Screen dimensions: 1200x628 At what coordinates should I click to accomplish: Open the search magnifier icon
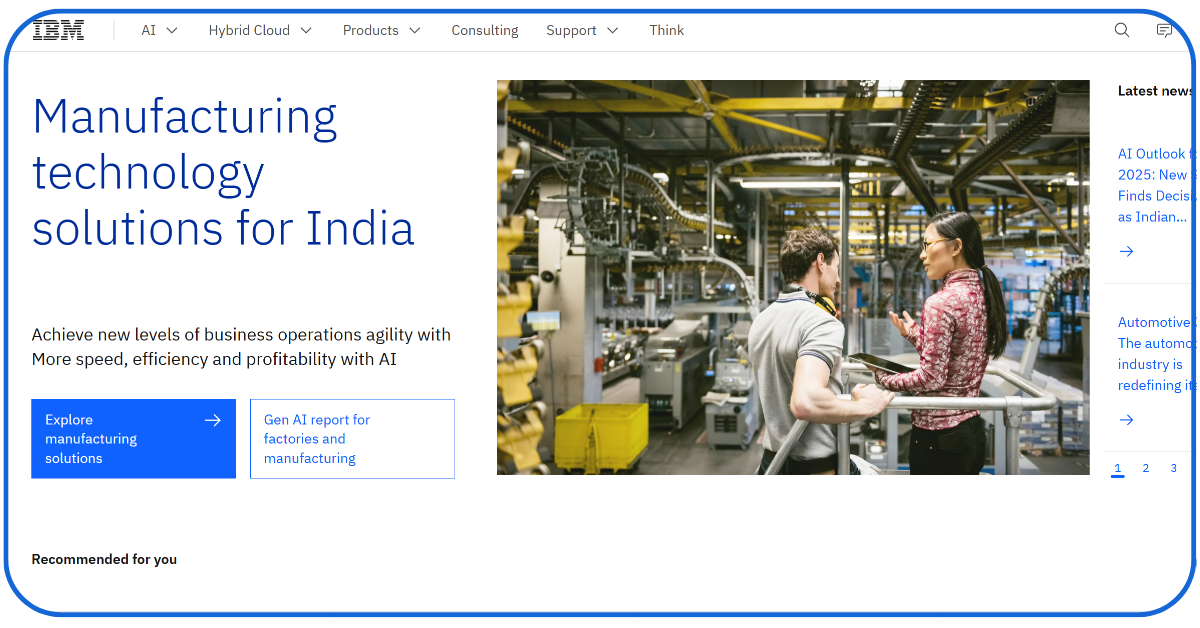click(x=1122, y=30)
